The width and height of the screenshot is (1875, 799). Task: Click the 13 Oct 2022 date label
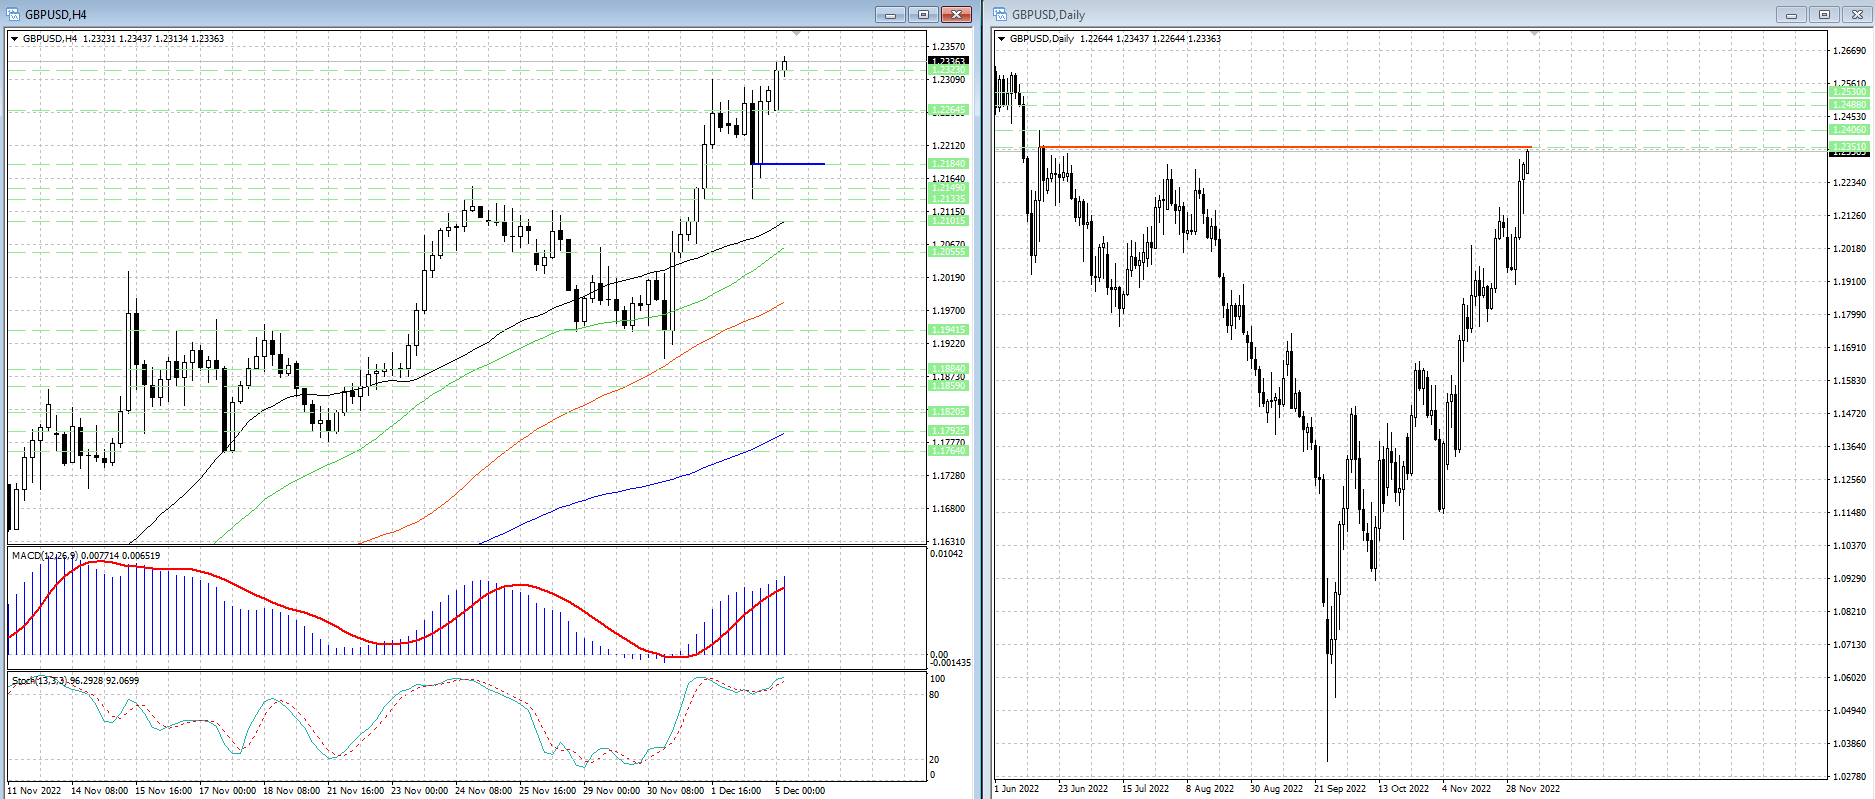pos(1403,789)
